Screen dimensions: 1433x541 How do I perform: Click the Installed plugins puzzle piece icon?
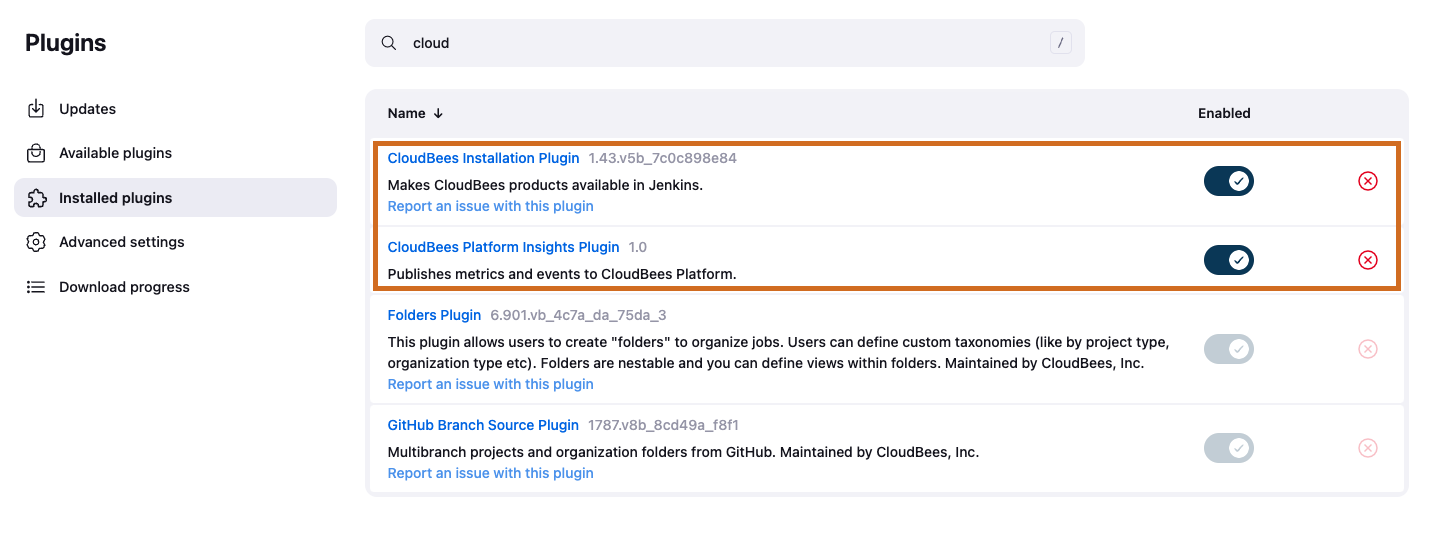pyautogui.click(x=36, y=198)
